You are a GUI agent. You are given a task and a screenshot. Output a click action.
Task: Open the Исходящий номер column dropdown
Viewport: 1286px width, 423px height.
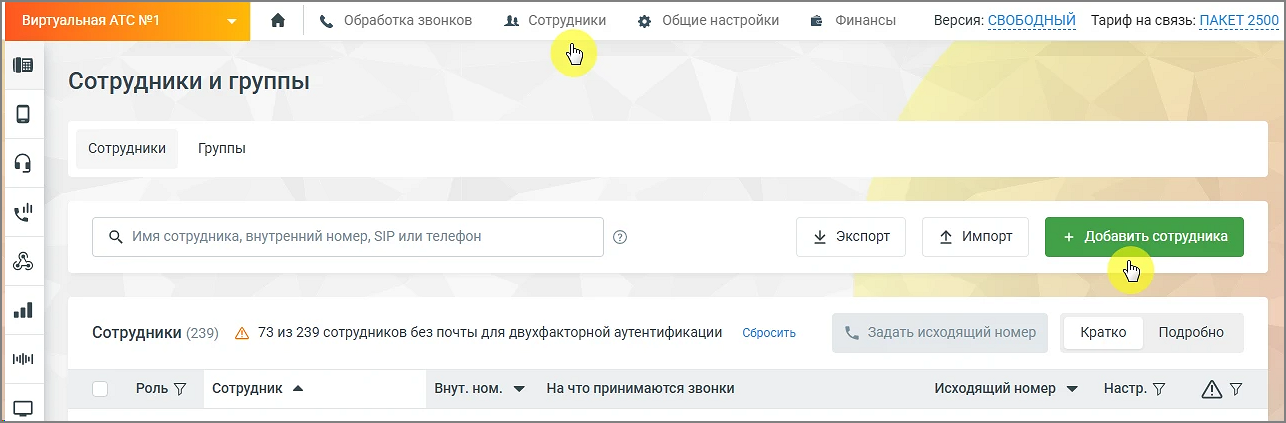click(x=1072, y=389)
